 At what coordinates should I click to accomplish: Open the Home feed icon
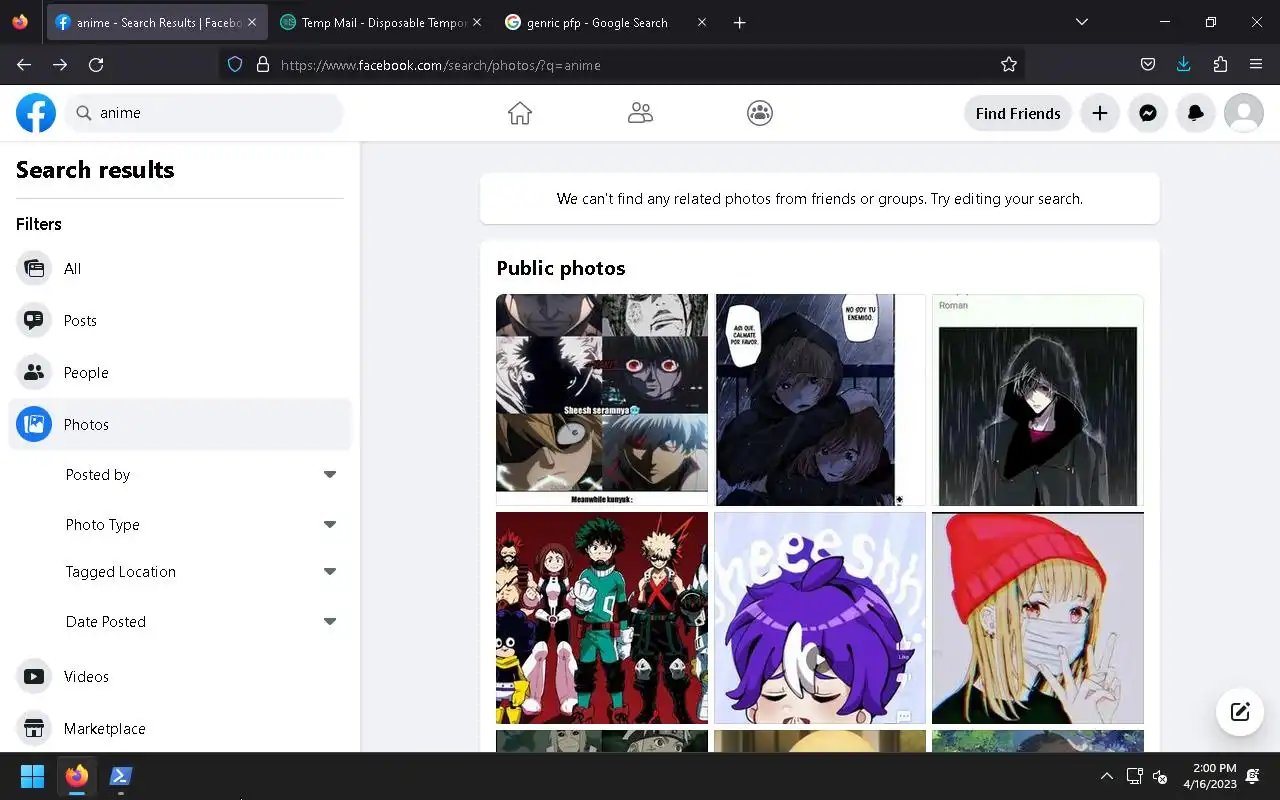point(520,113)
